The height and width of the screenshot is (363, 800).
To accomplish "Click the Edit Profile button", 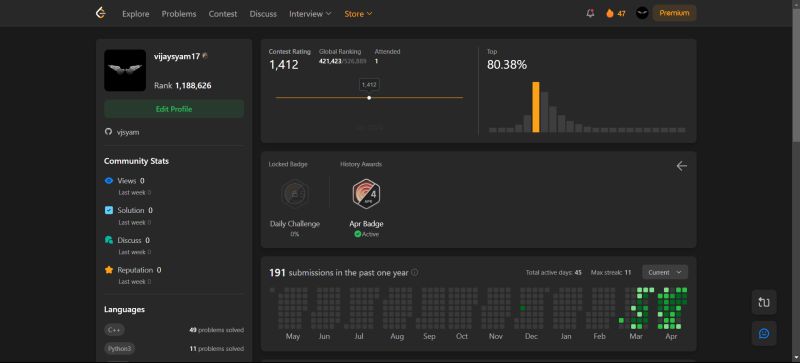I will coord(174,109).
